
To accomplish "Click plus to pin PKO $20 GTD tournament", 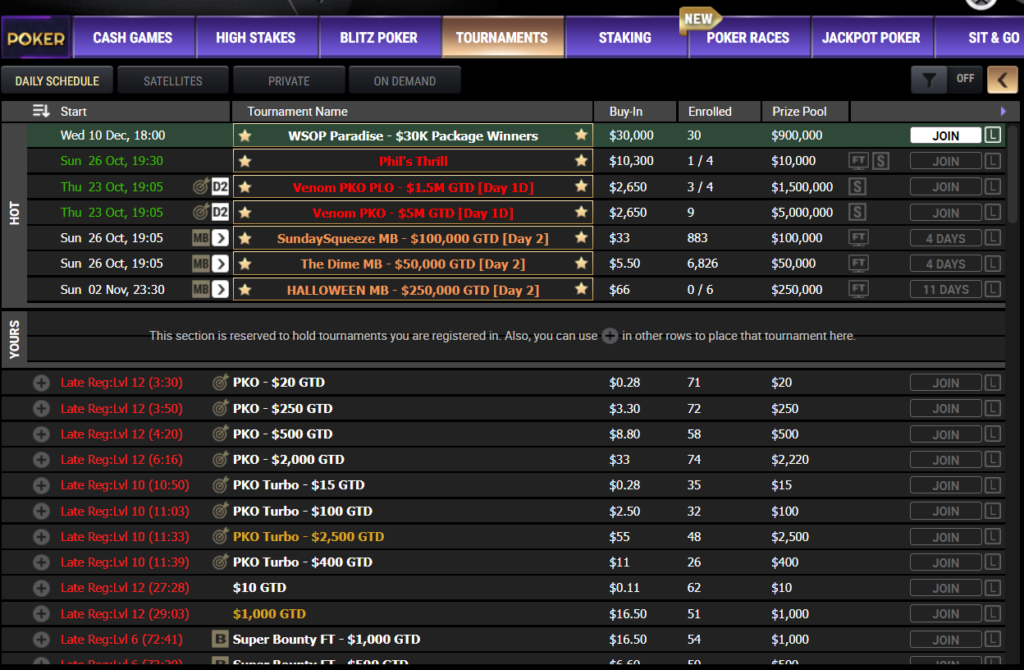I will 40,382.
